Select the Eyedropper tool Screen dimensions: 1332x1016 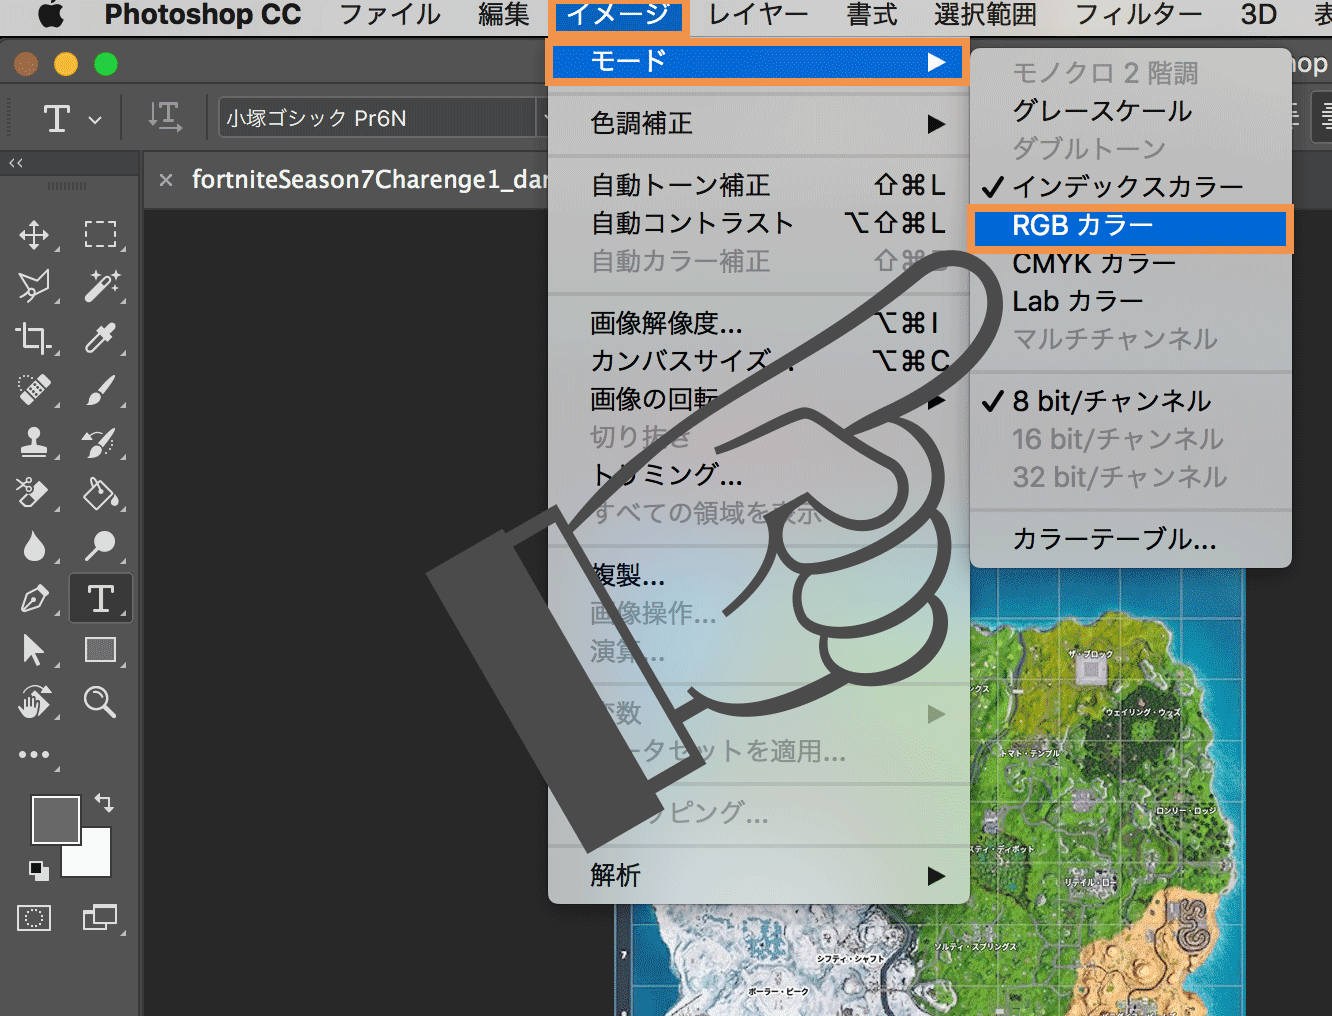coord(100,338)
